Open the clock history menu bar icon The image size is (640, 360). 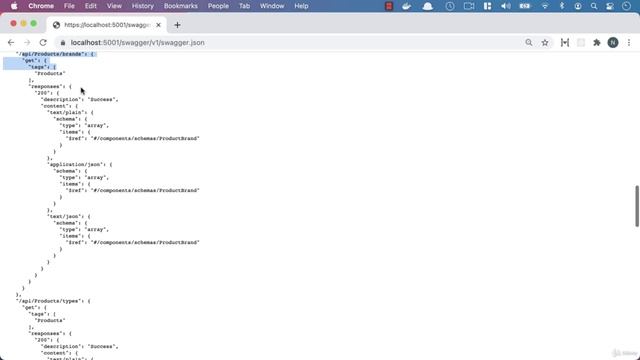point(450,6)
